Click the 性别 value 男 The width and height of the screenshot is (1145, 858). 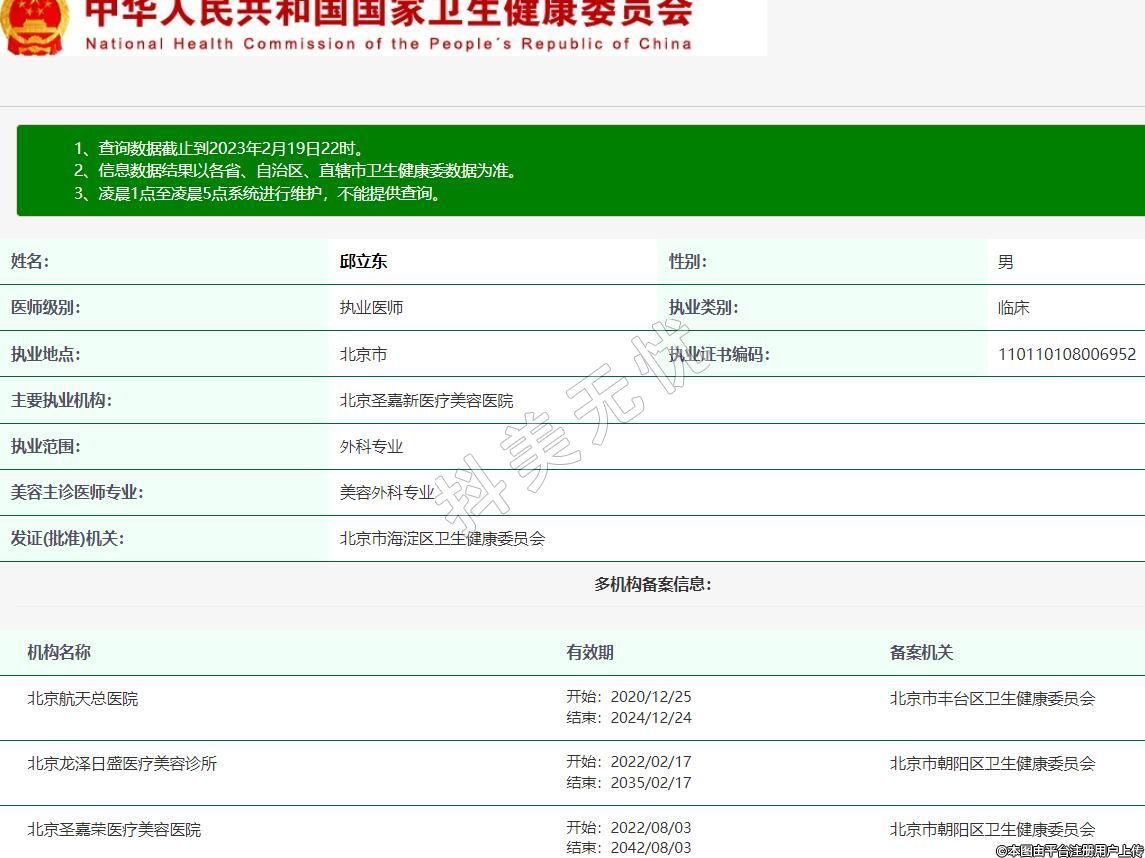(1005, 262)
